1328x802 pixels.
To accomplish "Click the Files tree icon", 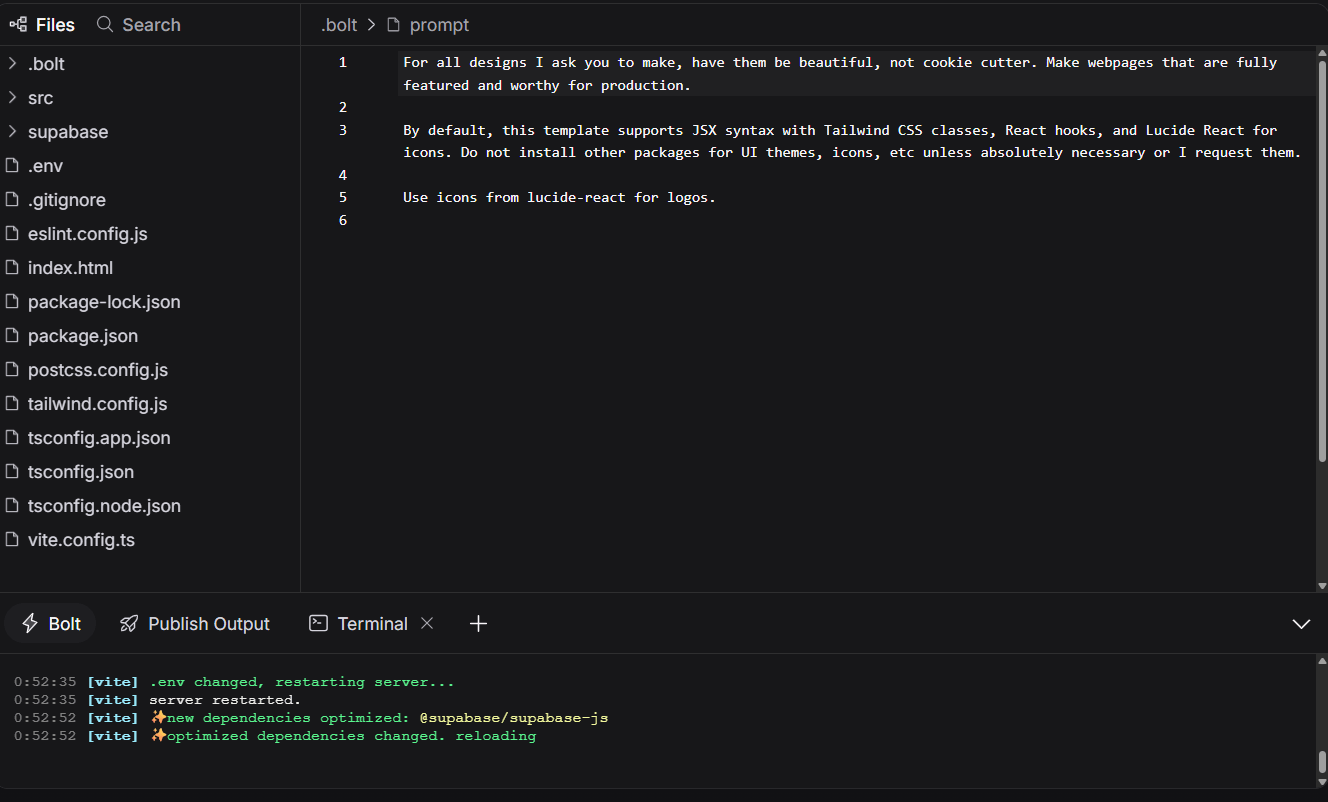I will click(x=18, y=24).
